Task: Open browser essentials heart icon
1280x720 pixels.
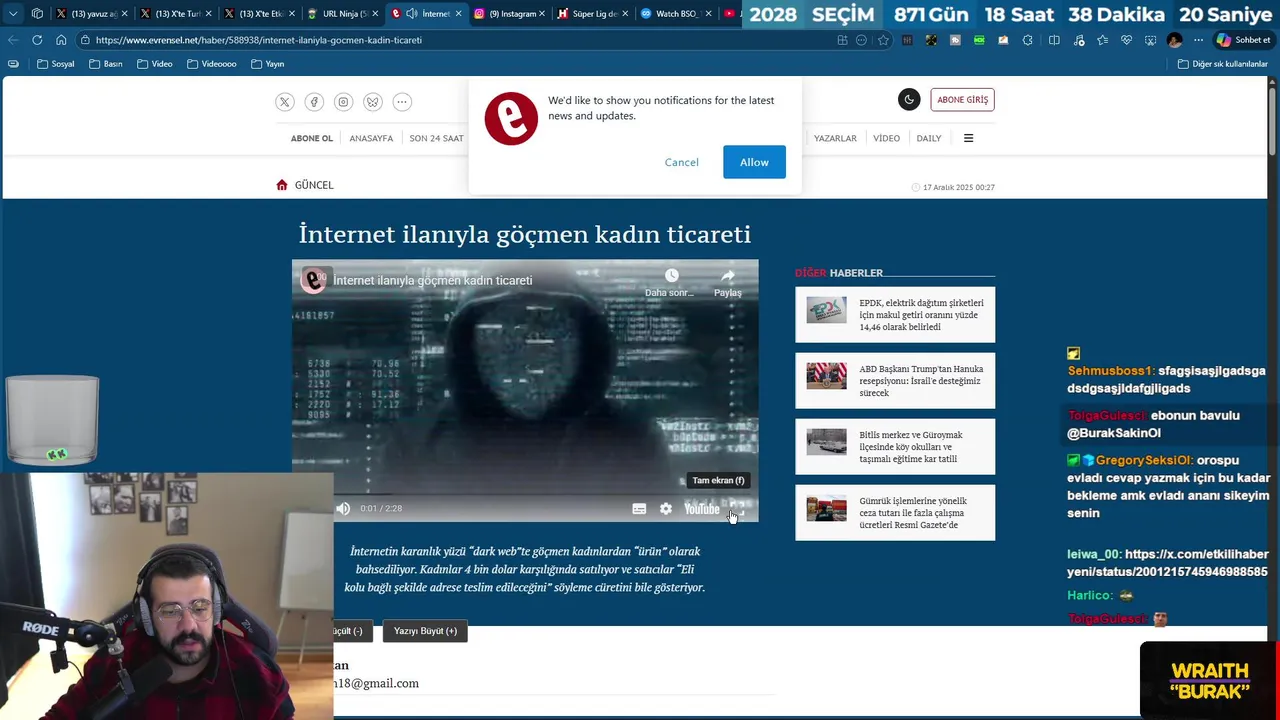Action: pos(1126,40)
